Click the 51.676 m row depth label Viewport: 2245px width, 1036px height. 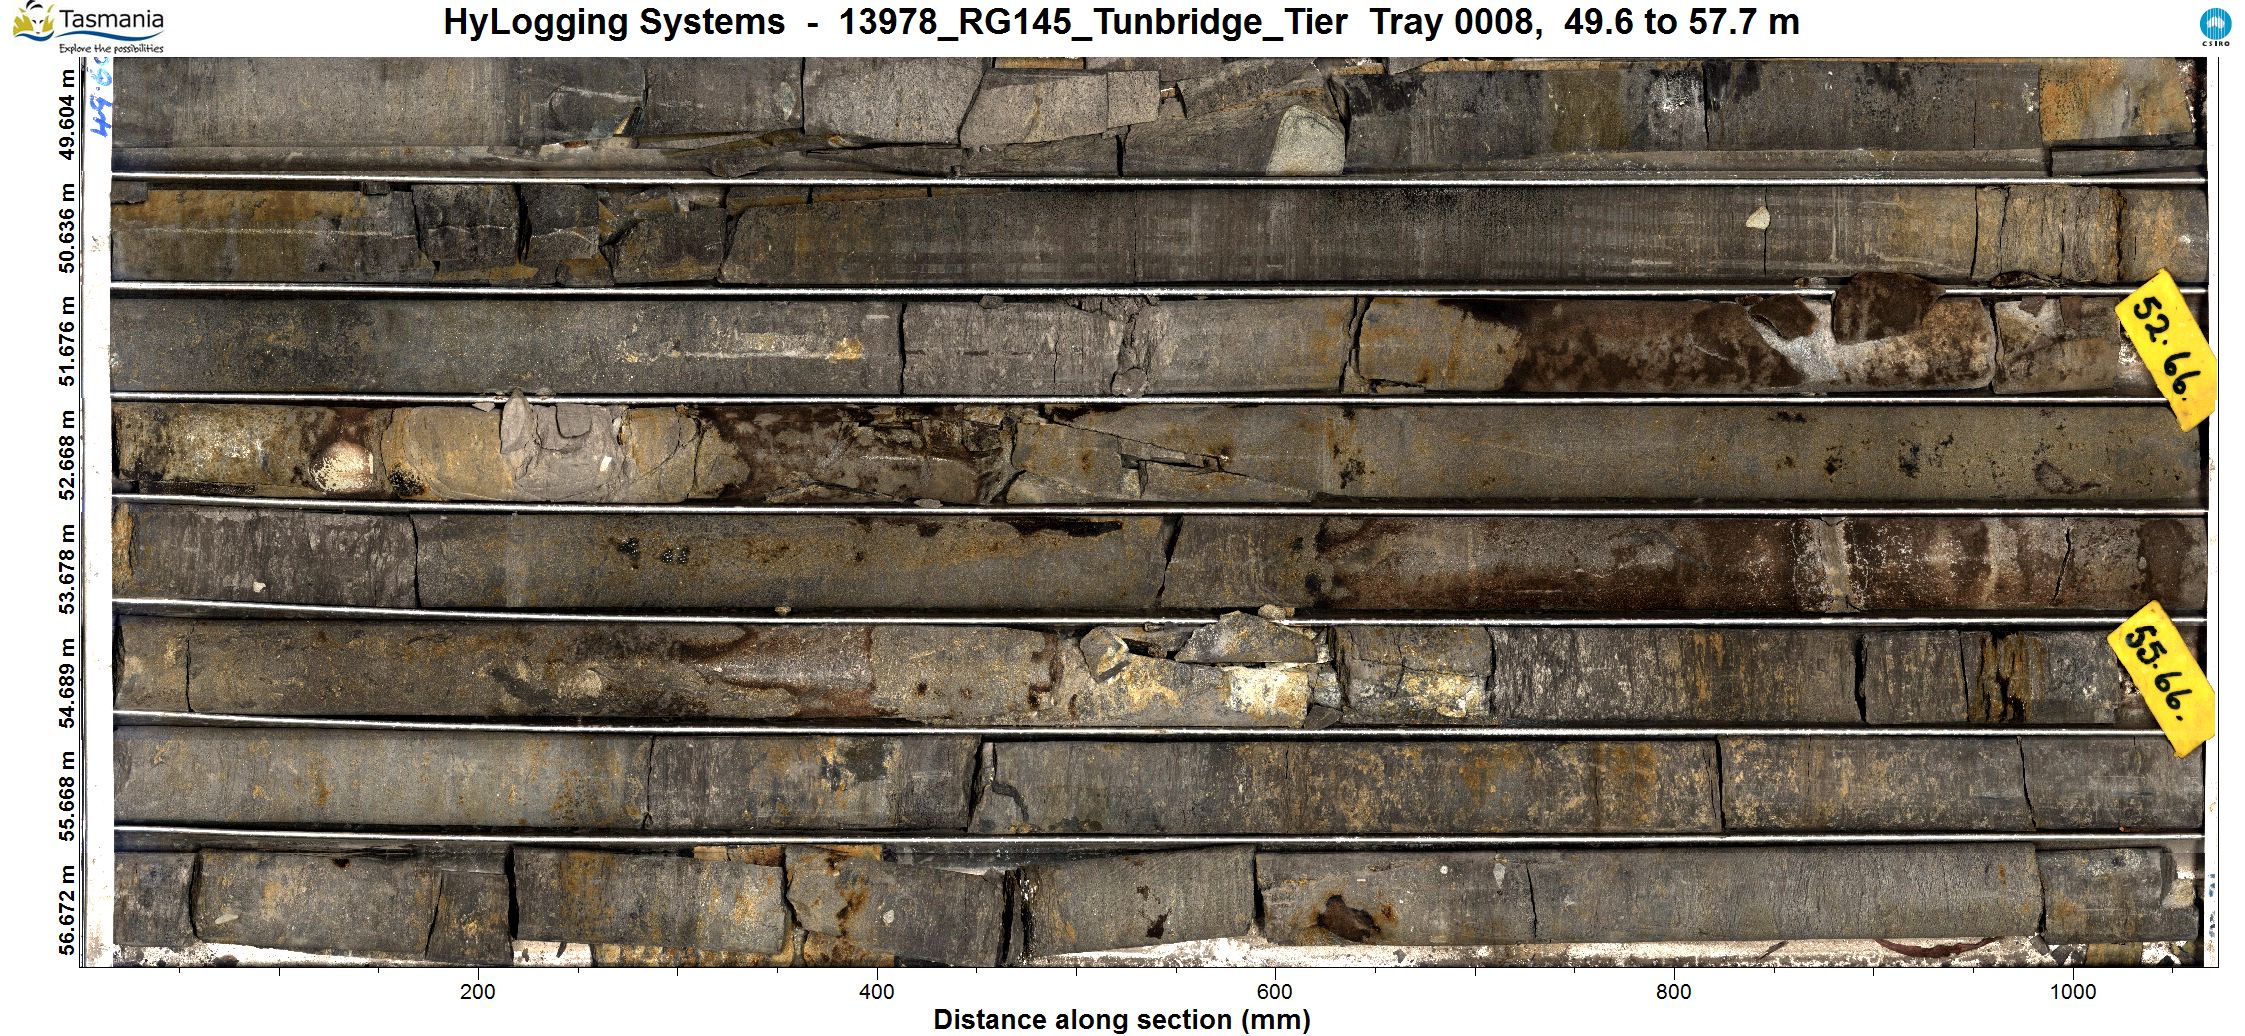(x=67, y=341)
